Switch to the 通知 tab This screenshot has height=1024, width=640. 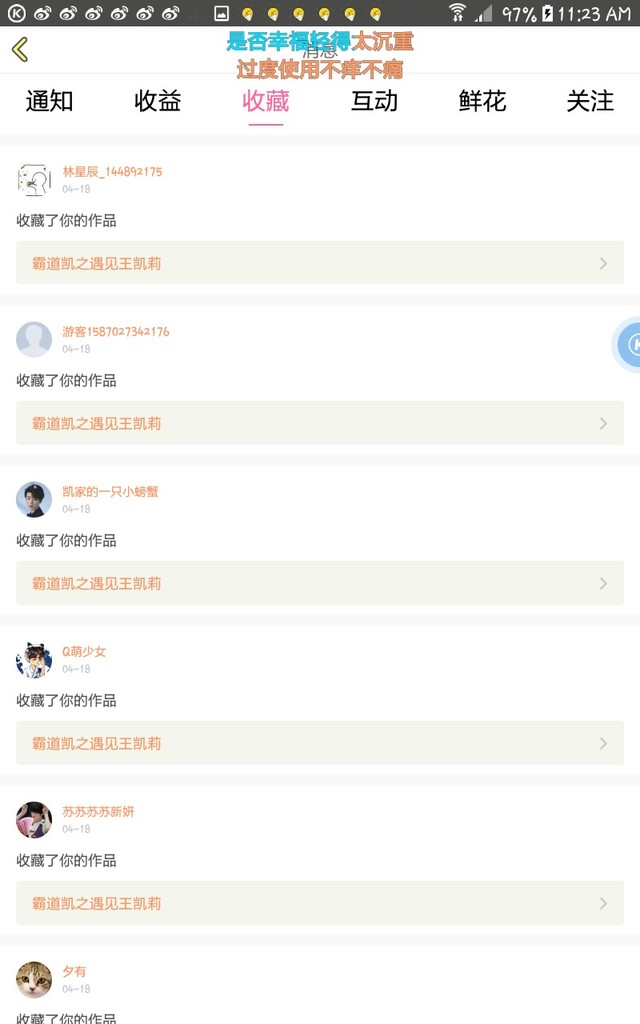(x=49, y=101)
